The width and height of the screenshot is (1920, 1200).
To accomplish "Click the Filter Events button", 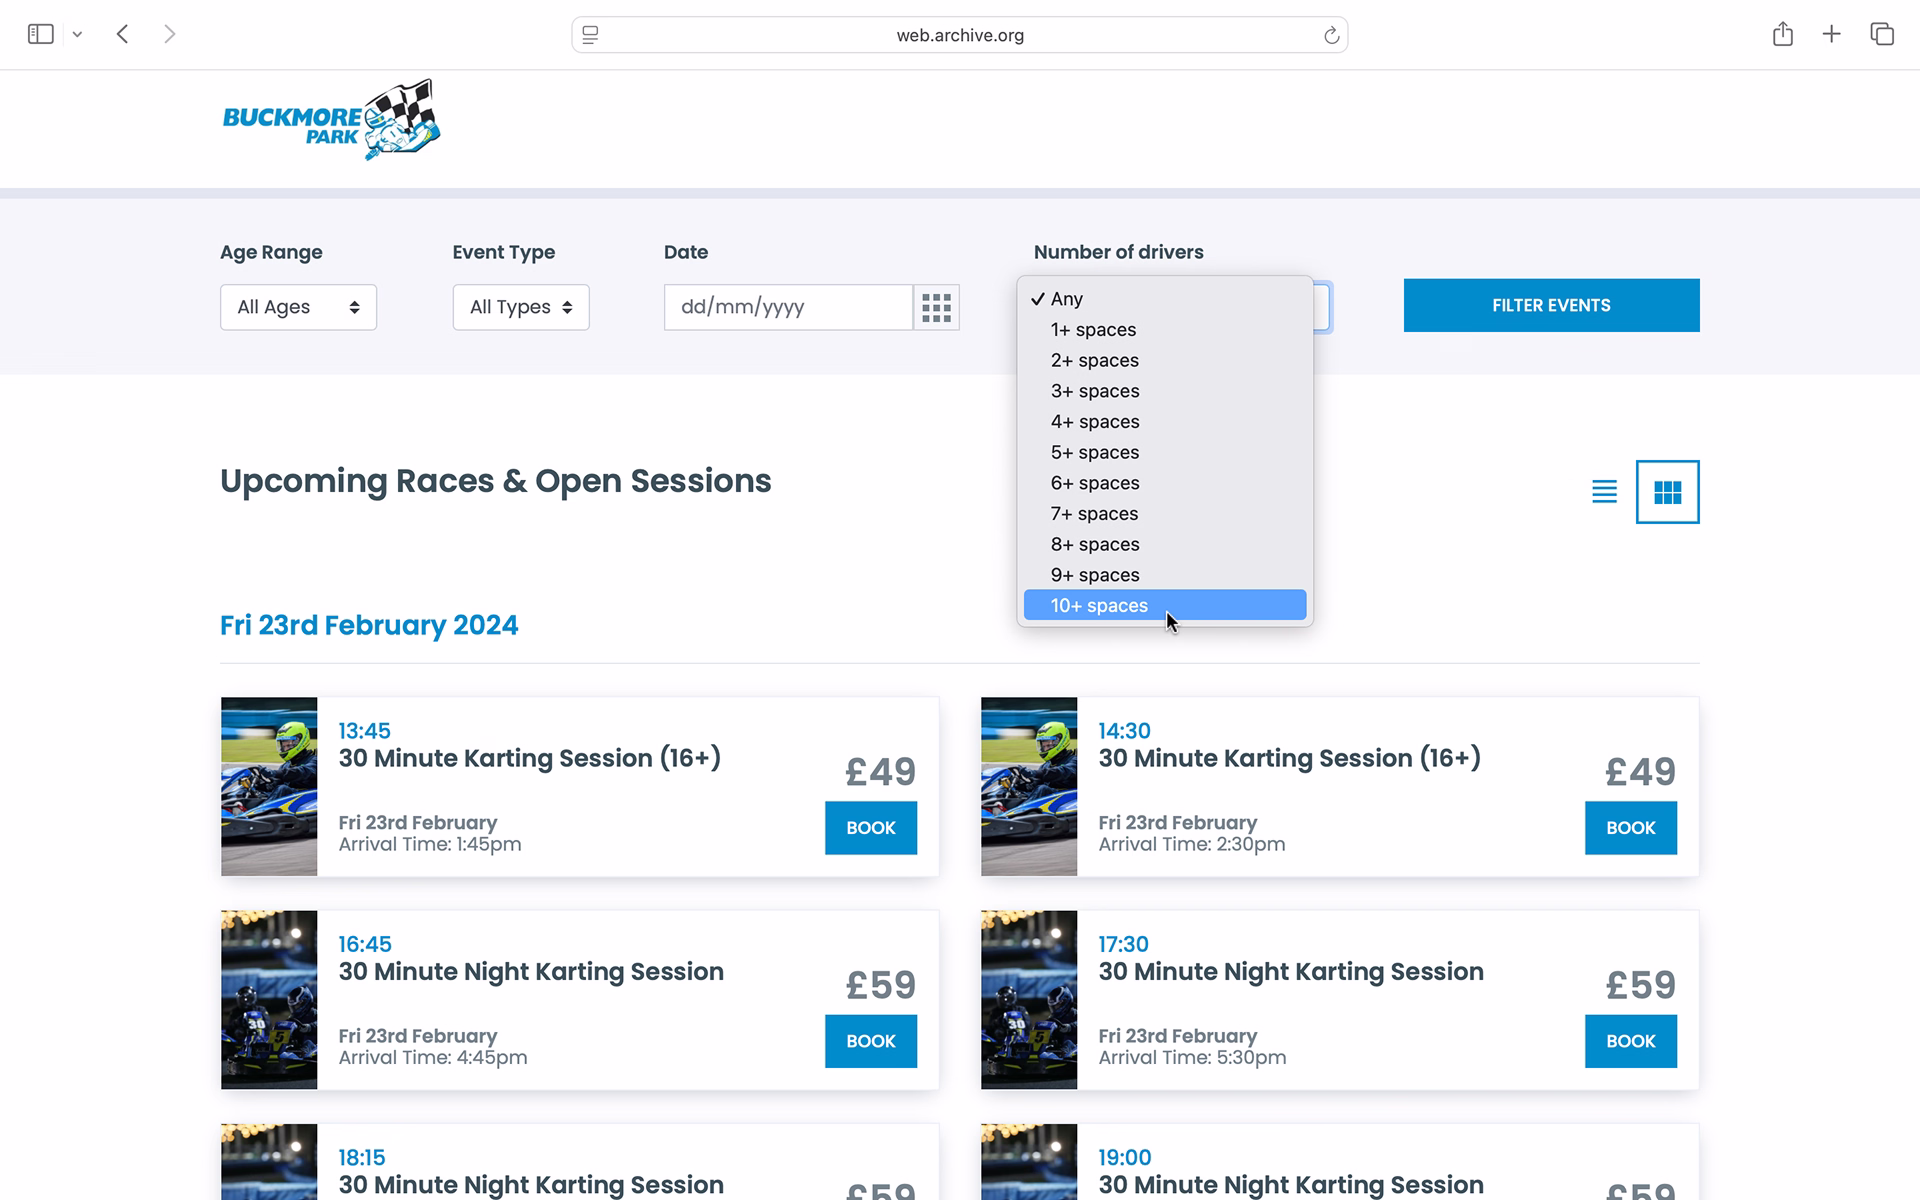I will point(1551,305).
